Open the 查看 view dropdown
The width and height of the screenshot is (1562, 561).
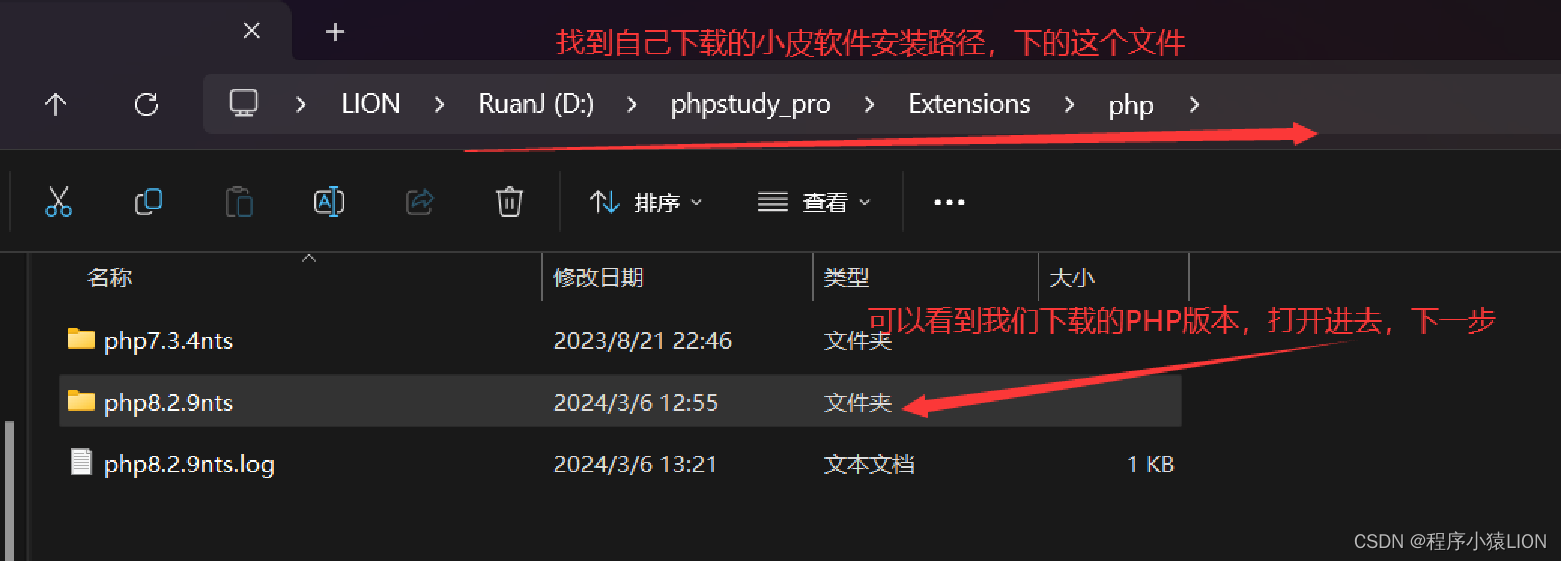[x=814, y=202]
